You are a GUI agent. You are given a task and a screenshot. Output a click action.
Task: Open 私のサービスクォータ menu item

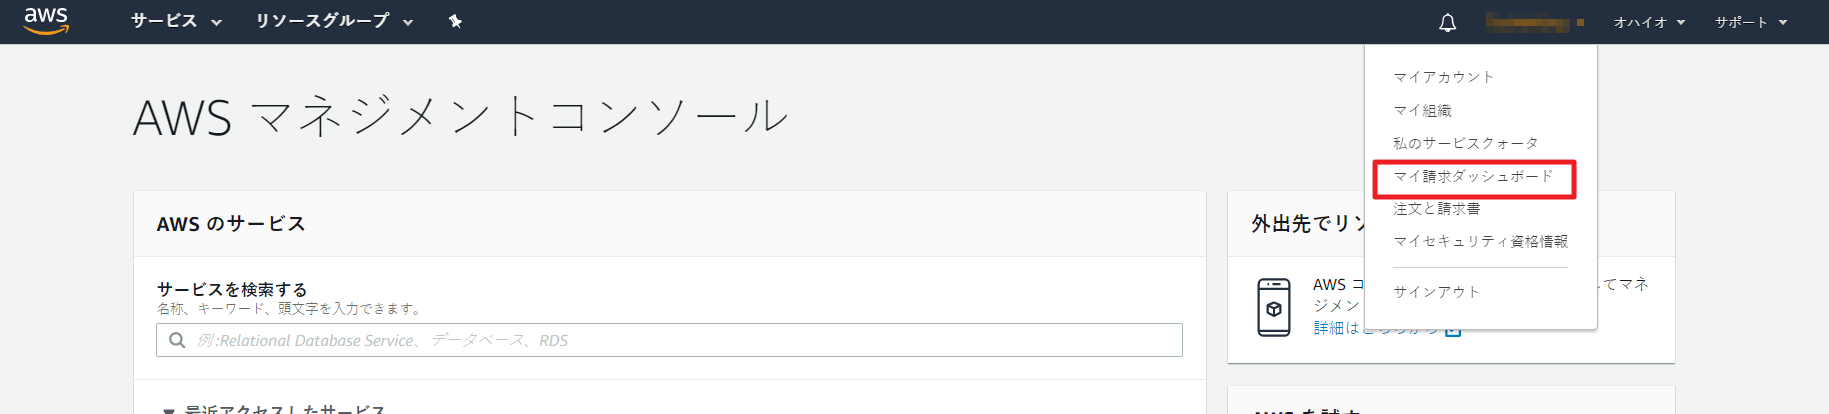coord(1465,143)
